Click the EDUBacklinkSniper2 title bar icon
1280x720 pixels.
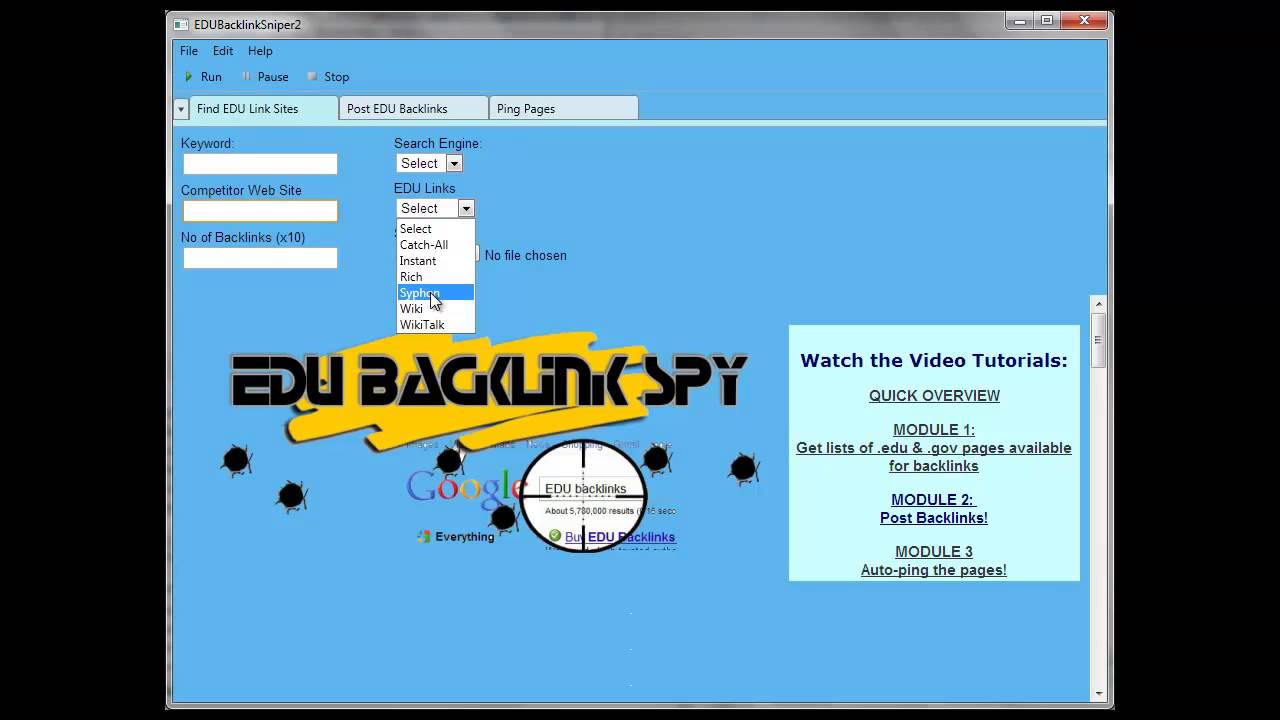click(x=181, y=24)
